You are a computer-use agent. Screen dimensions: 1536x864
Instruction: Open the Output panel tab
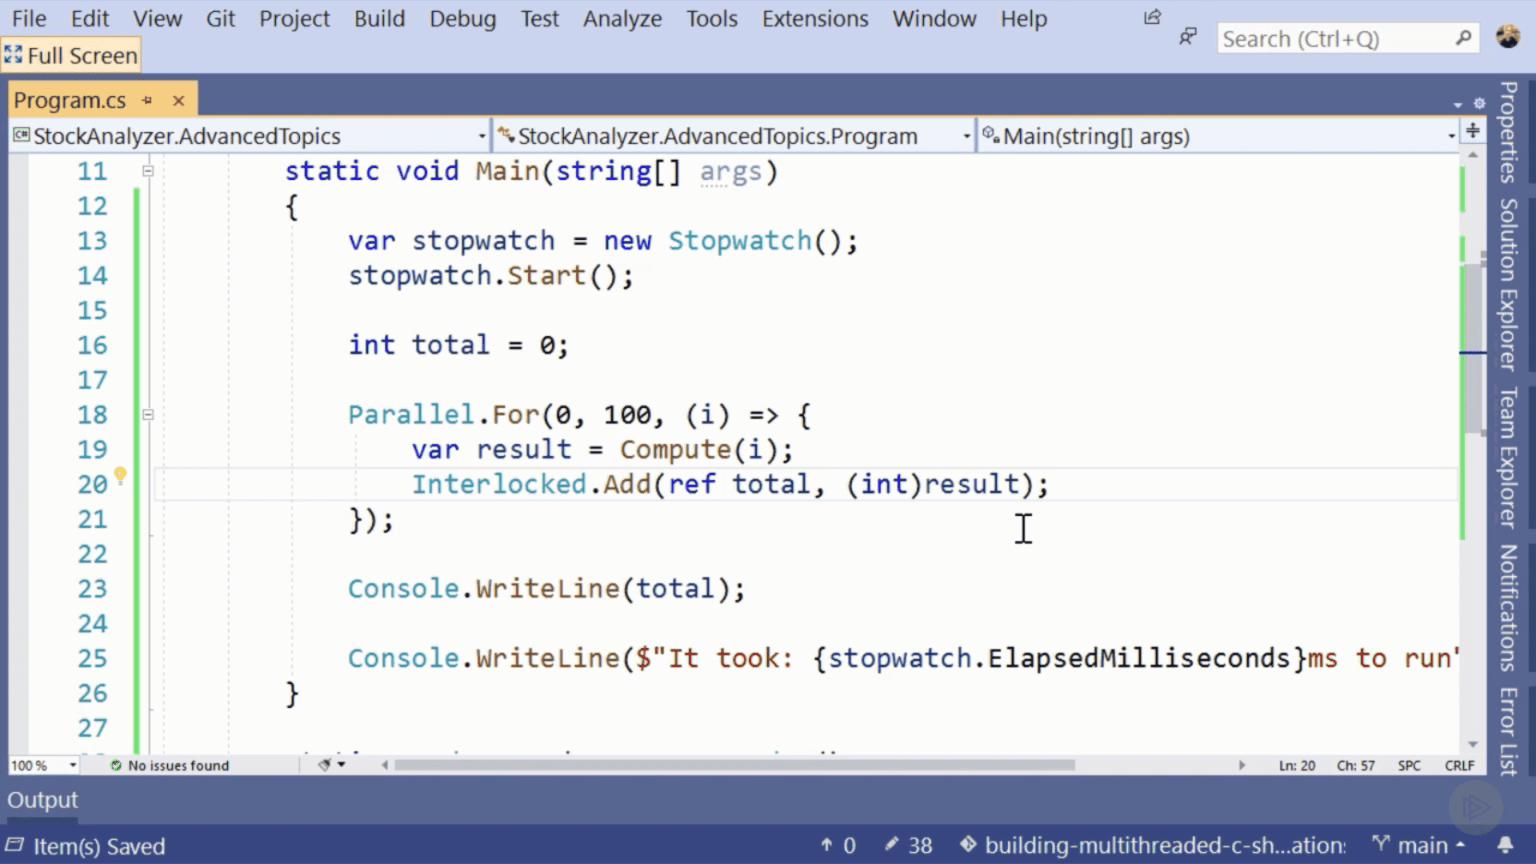42,800
